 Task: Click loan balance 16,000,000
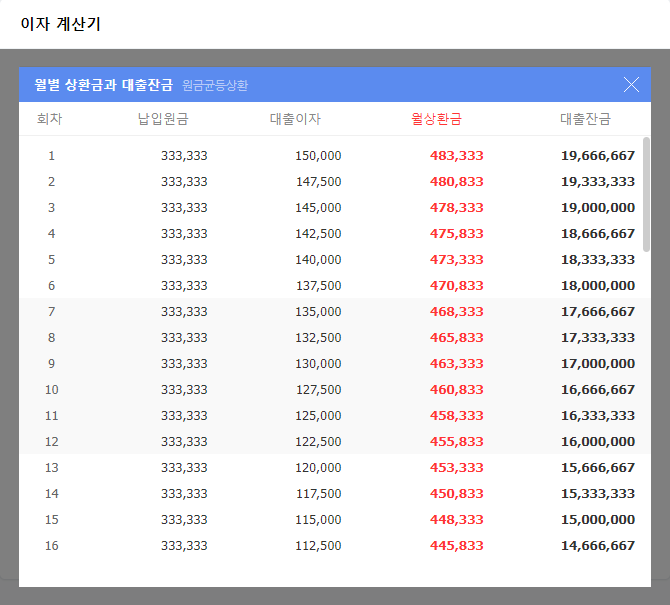(x=598, y=442)
